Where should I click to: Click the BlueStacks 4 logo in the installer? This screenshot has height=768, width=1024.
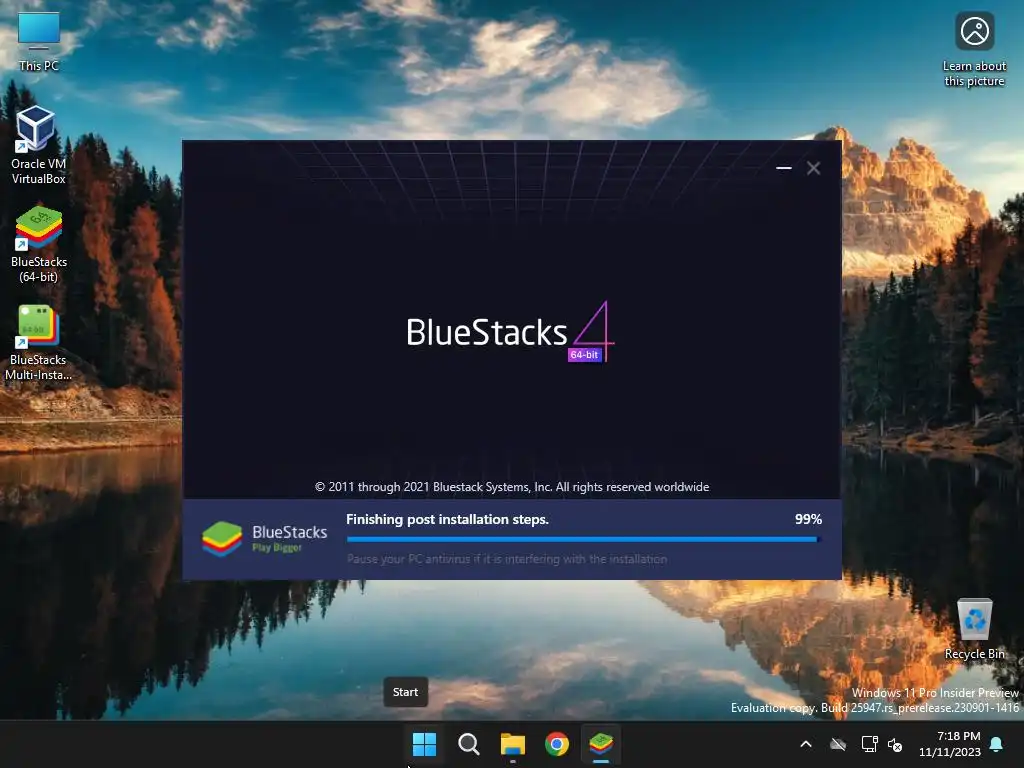(510, 332)
